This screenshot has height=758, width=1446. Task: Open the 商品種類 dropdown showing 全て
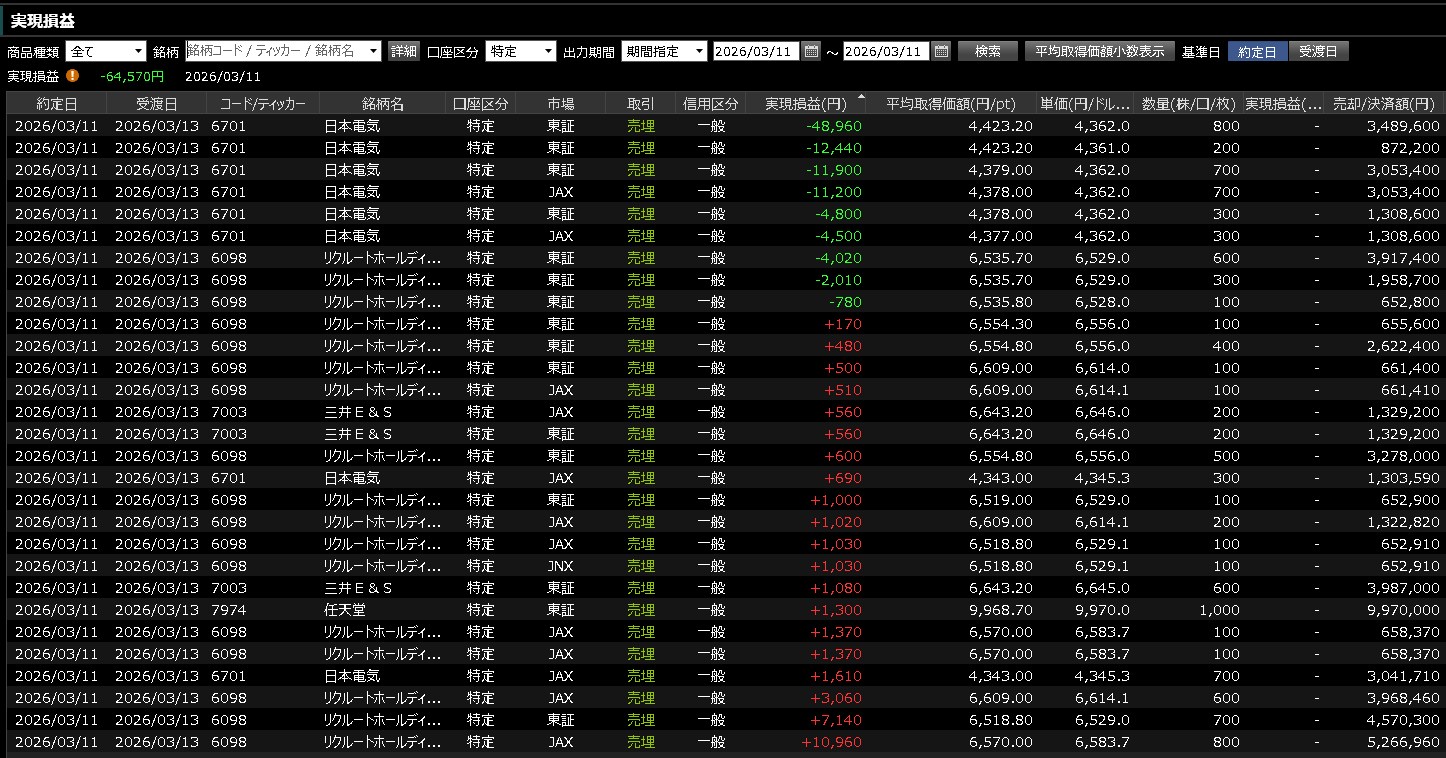(x=106, y=51)
